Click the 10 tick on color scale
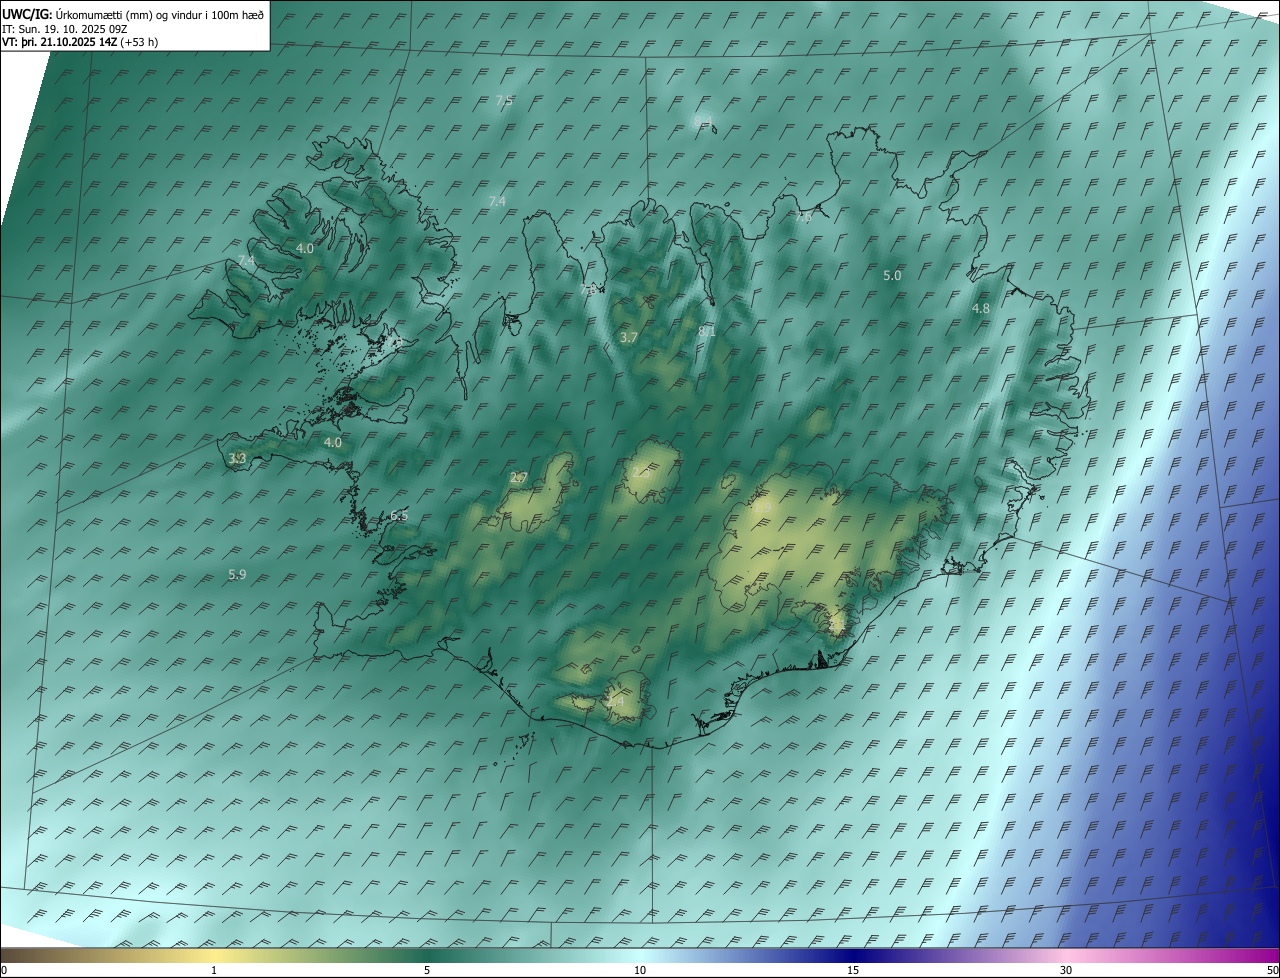1280x978 pixels. tap(640, 970)
